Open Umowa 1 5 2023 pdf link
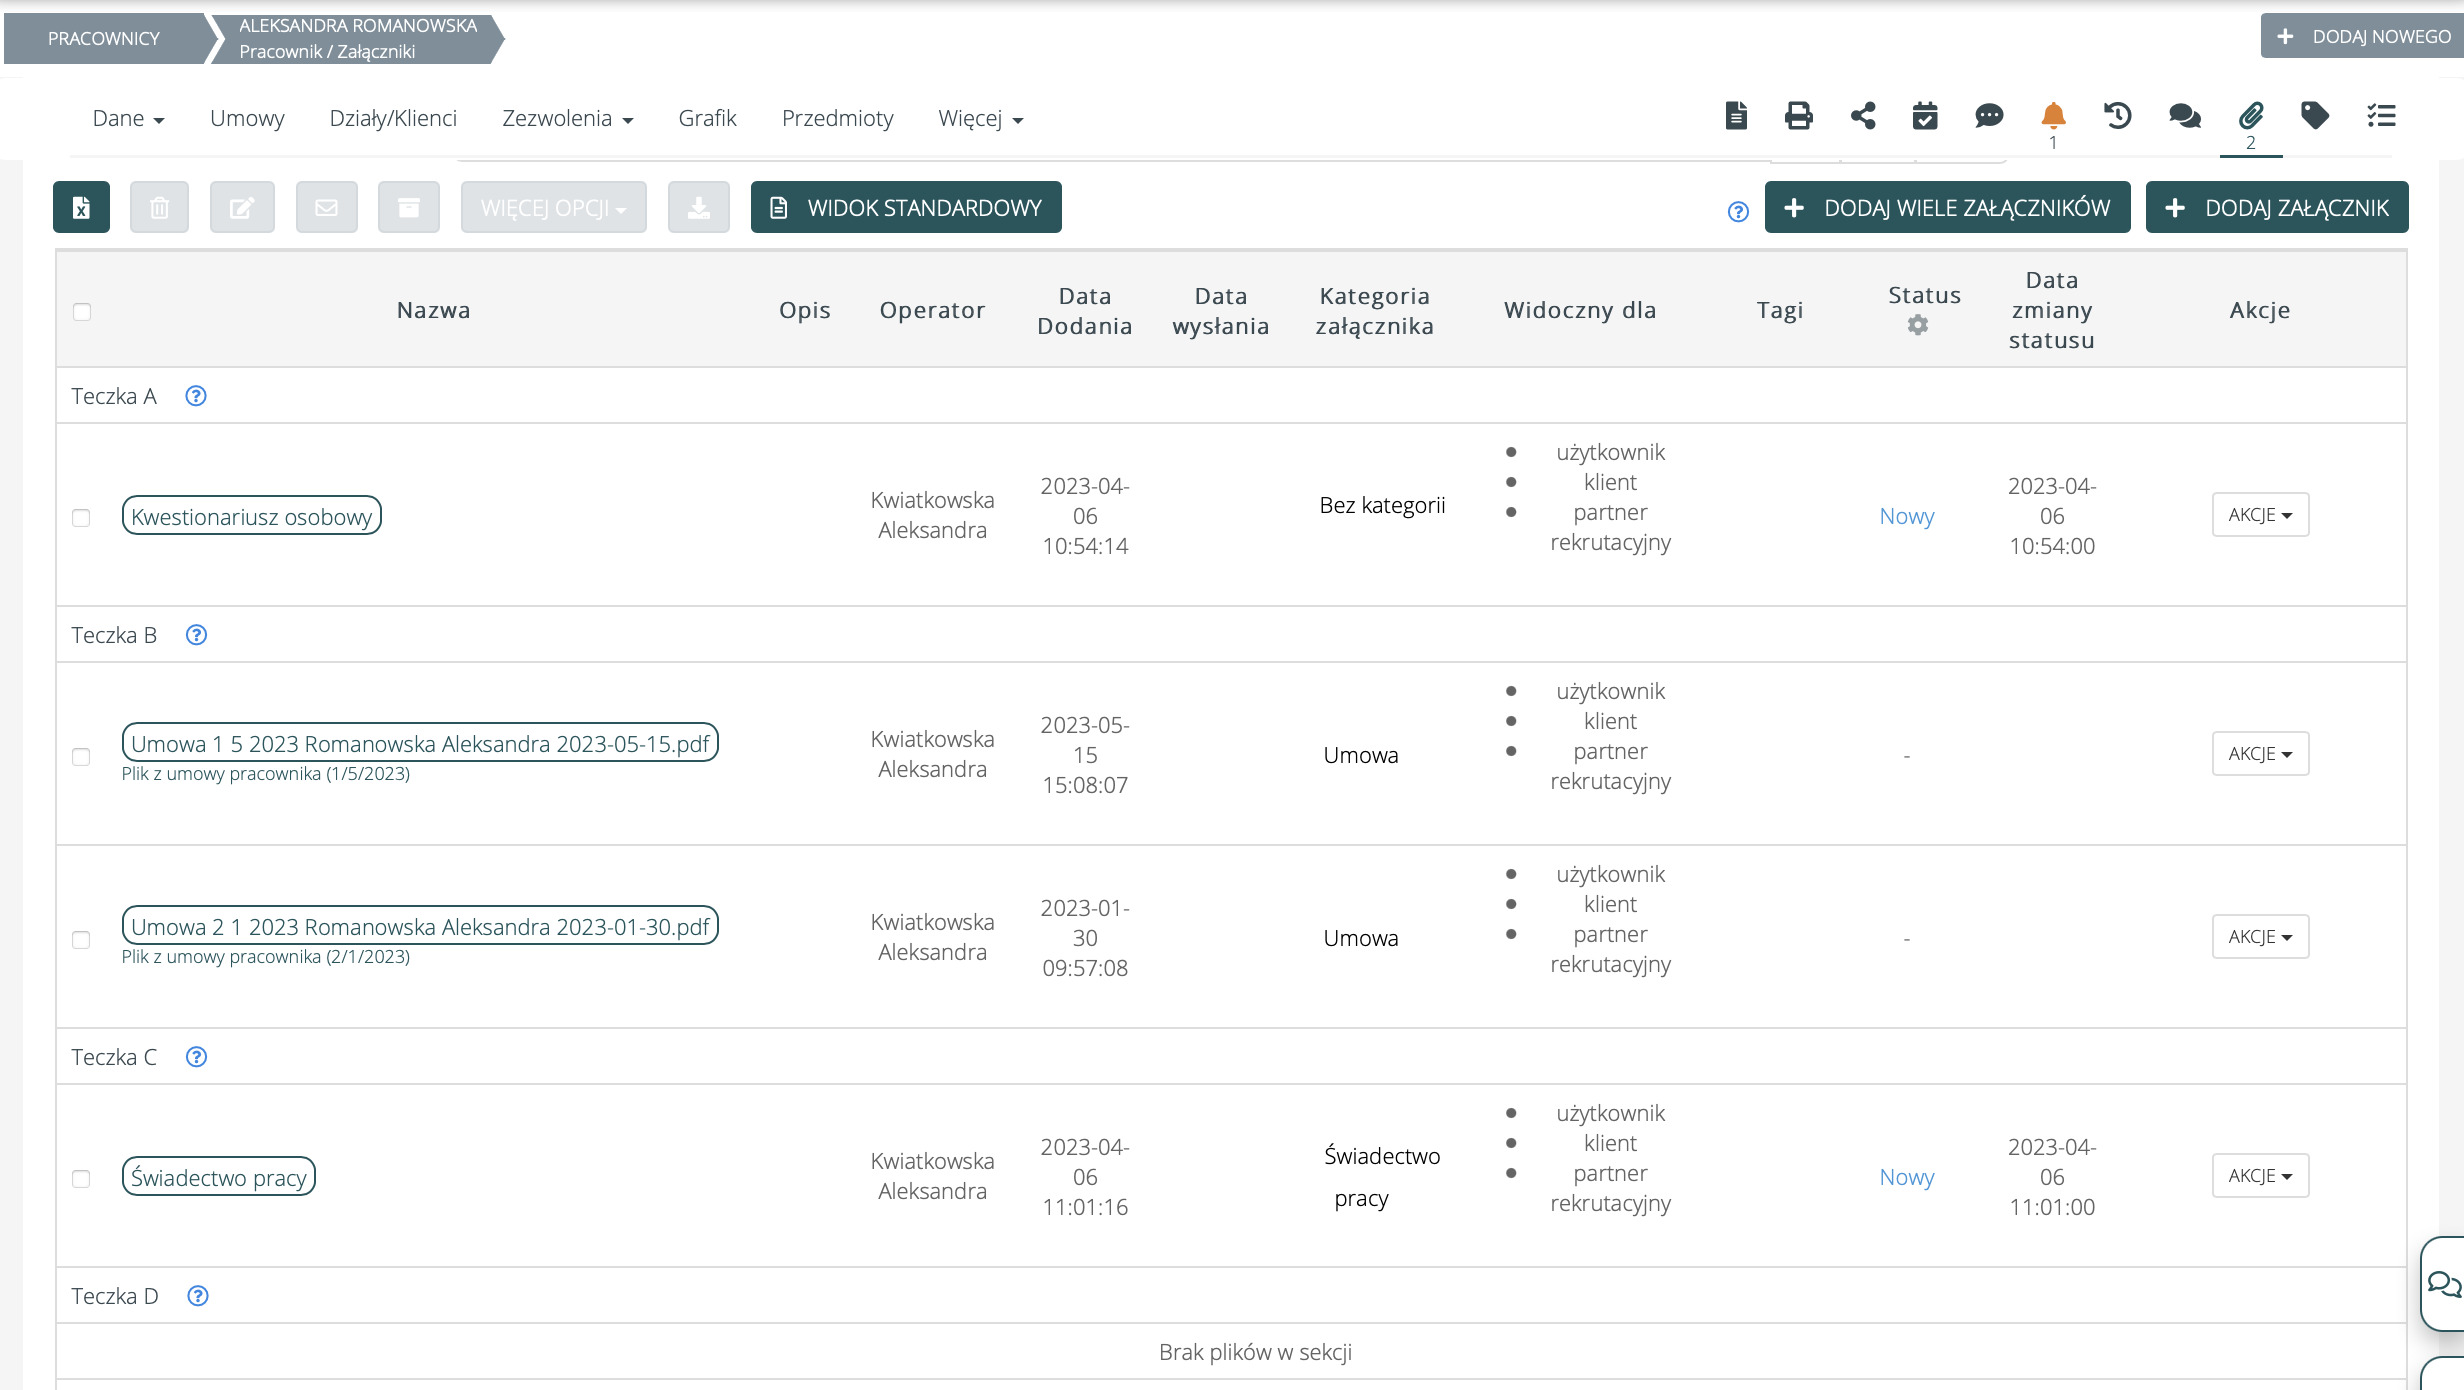 click(x=420, y=744)
